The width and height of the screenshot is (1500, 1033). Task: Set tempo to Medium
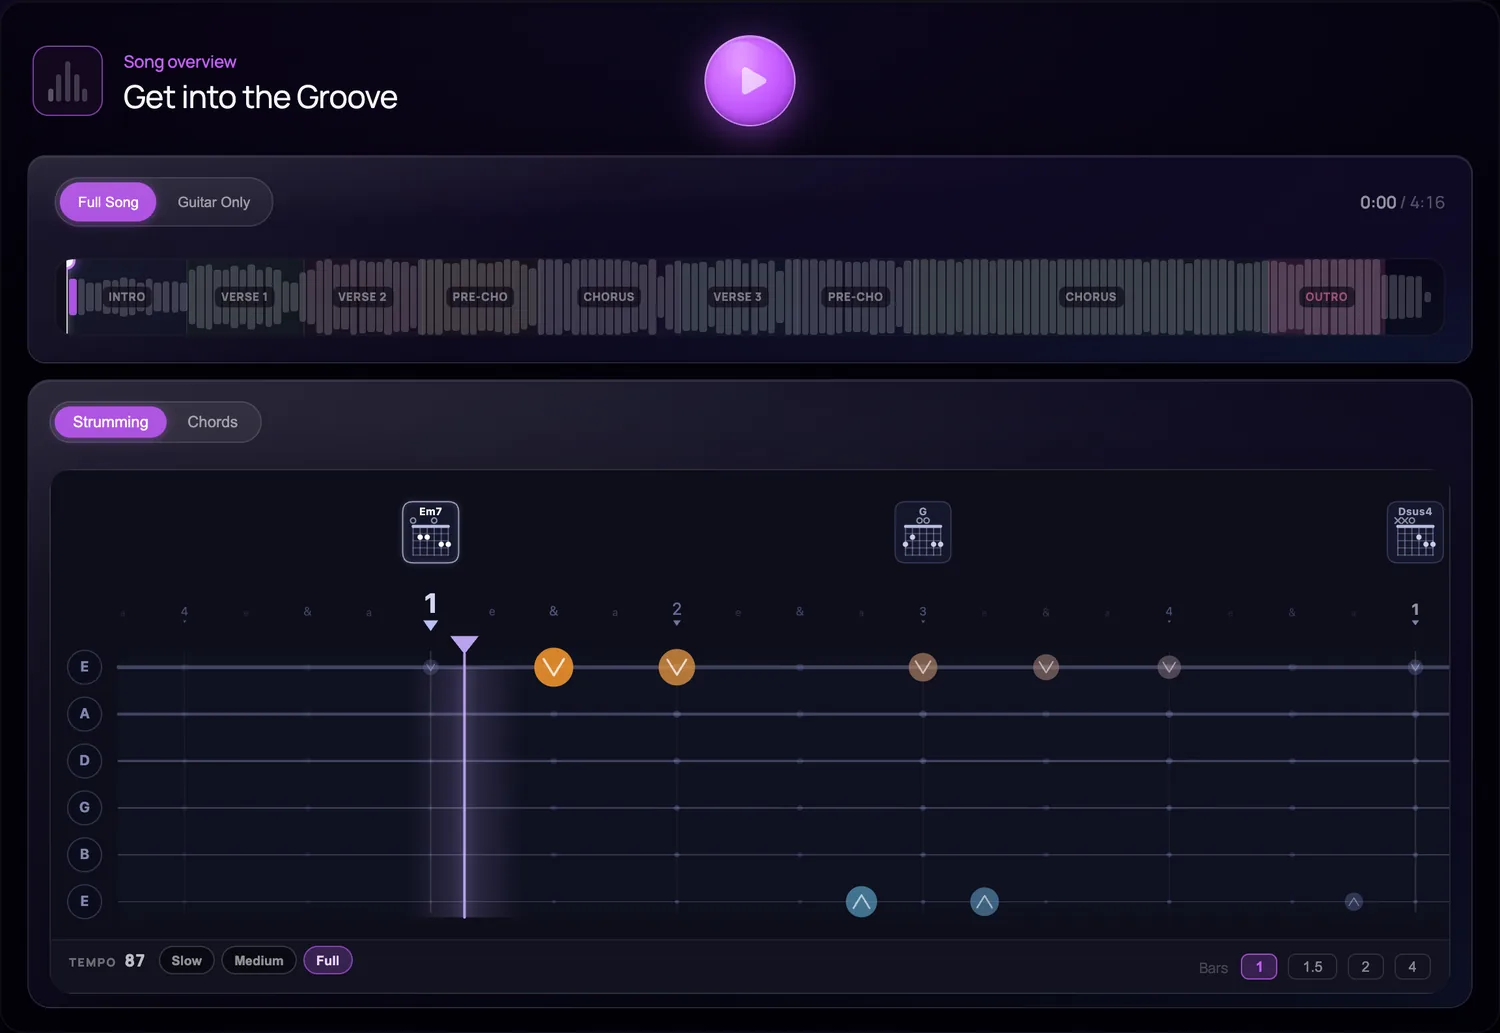(x=259, y=961)
